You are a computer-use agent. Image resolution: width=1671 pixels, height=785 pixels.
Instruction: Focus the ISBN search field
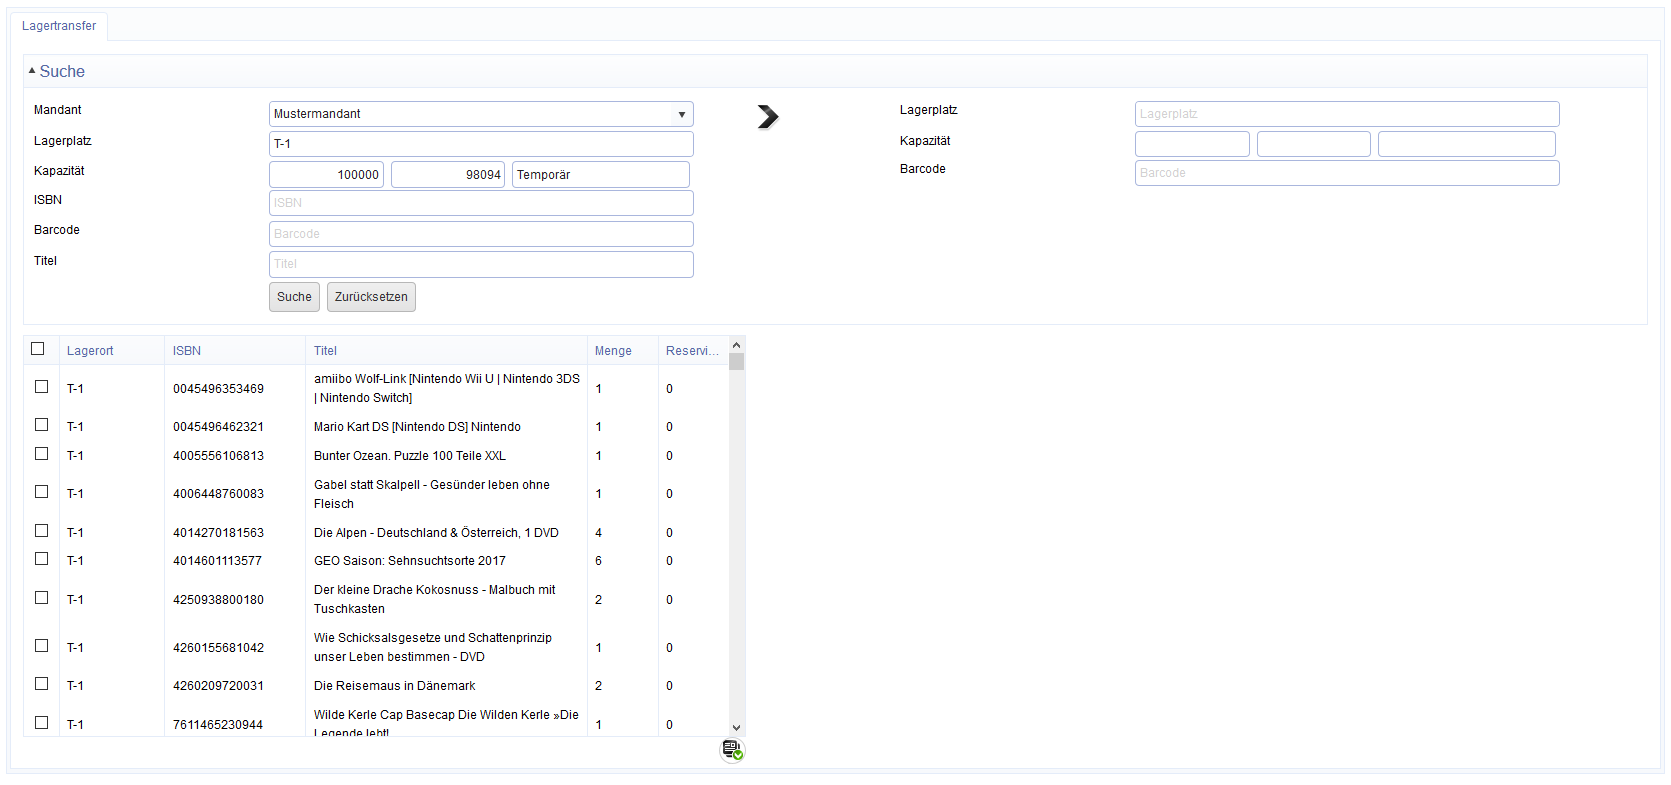click(481, 203)
